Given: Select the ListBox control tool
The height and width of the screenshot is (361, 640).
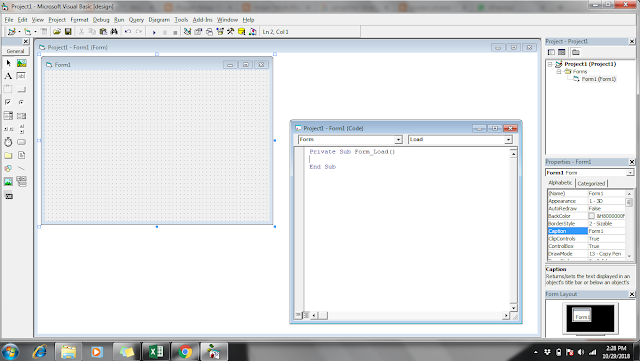Looking at the screenshot, I should pyautogui.click(x=22, y=116).
